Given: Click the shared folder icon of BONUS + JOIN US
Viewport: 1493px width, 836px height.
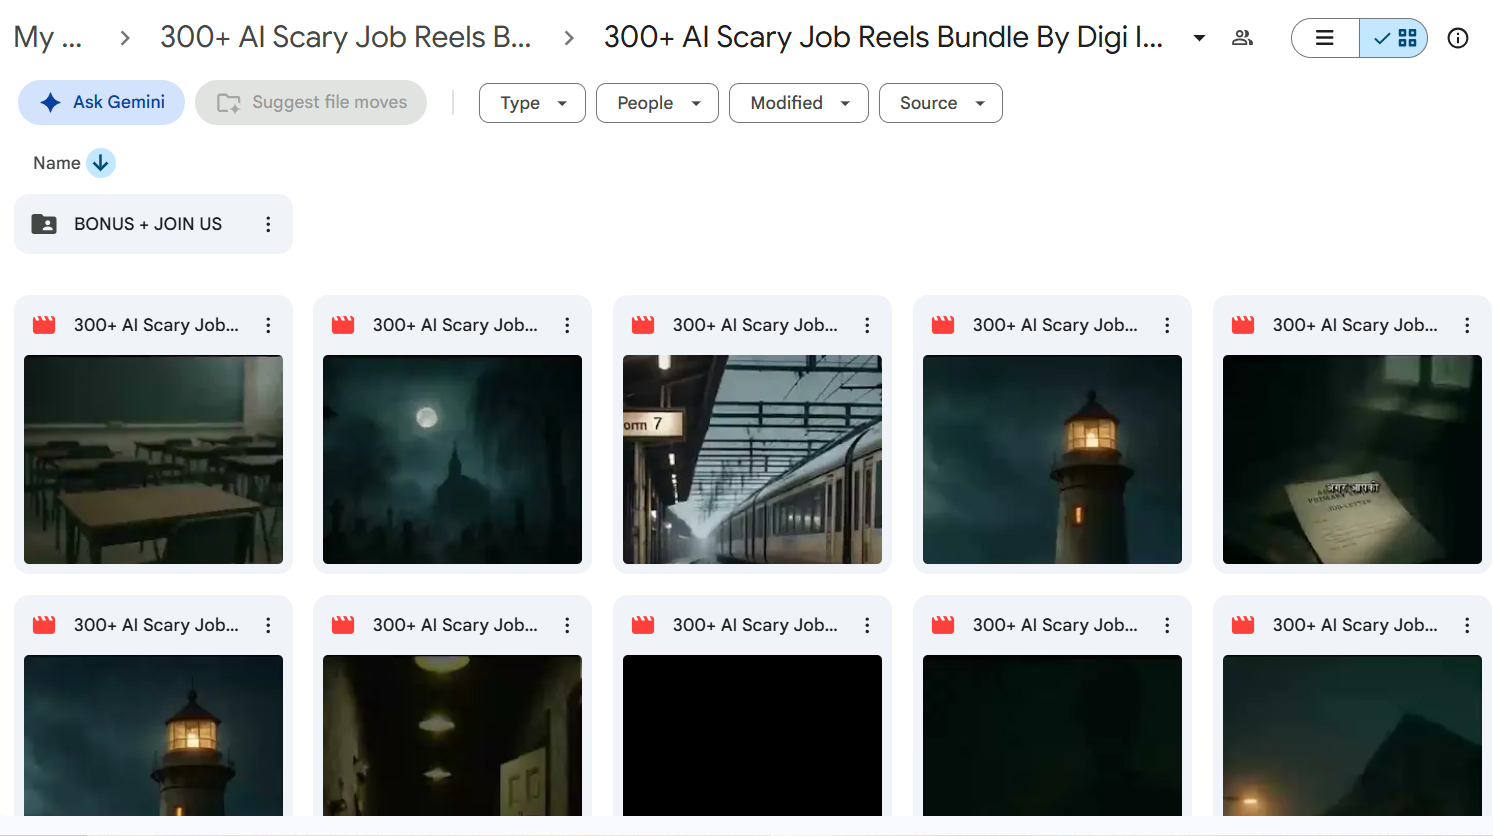Looking at the screenshot, I should [44, 224].
